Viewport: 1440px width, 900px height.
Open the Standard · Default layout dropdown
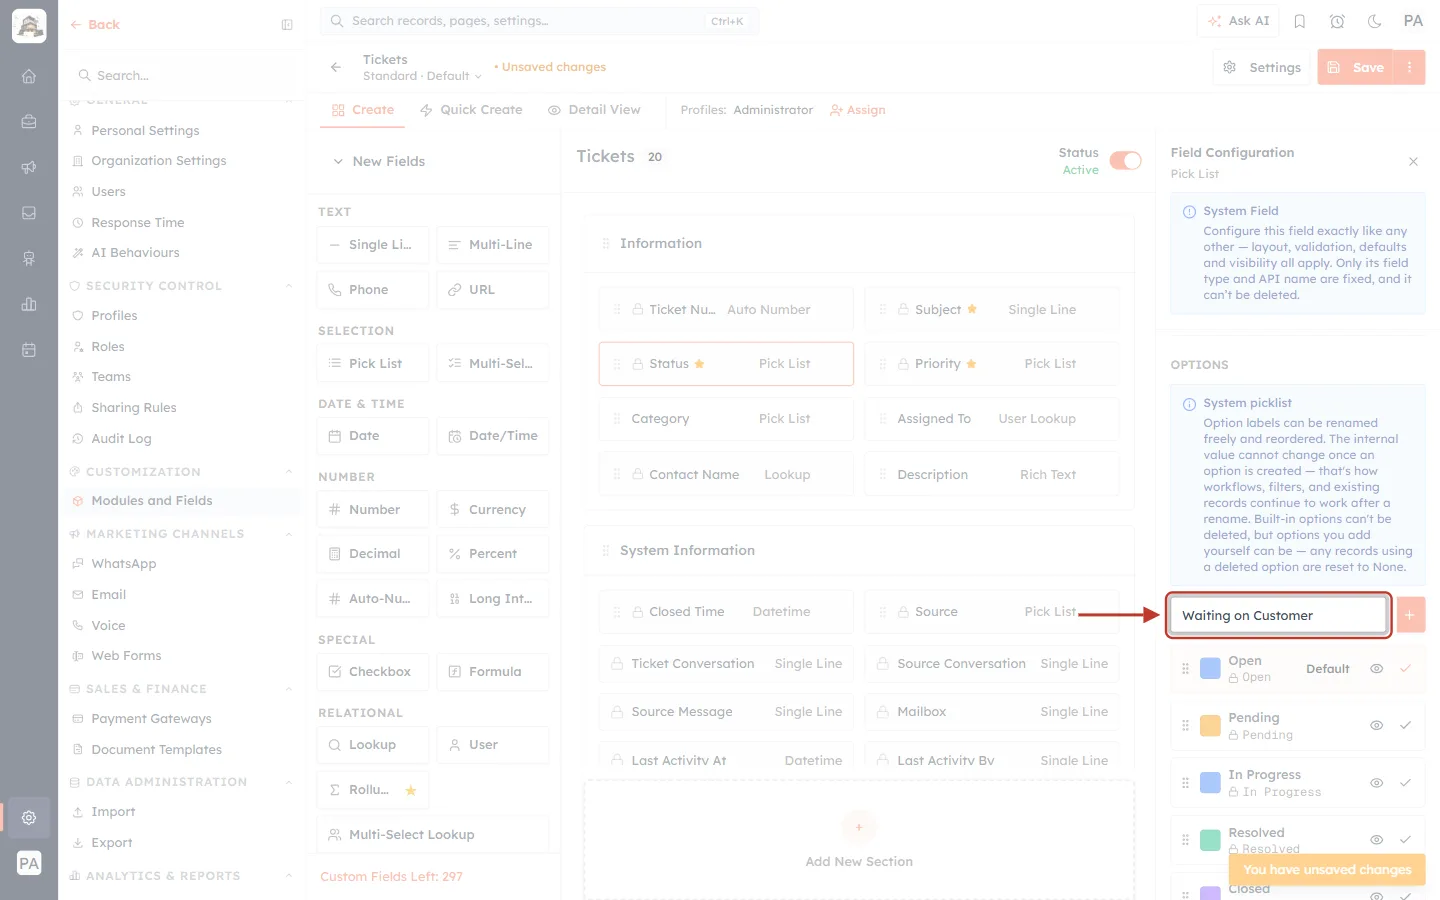click(422, 76)
